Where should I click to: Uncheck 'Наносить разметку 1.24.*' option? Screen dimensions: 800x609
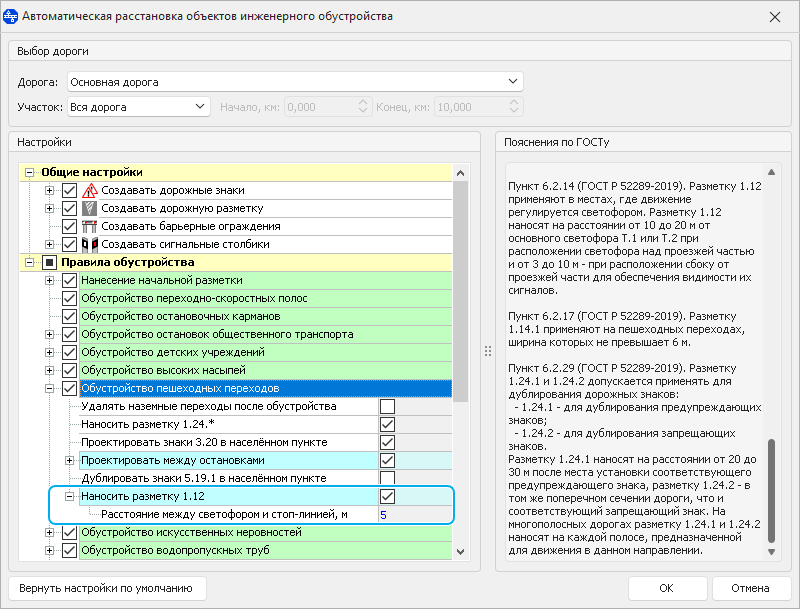pyautogui.click(x=387, y=424)
